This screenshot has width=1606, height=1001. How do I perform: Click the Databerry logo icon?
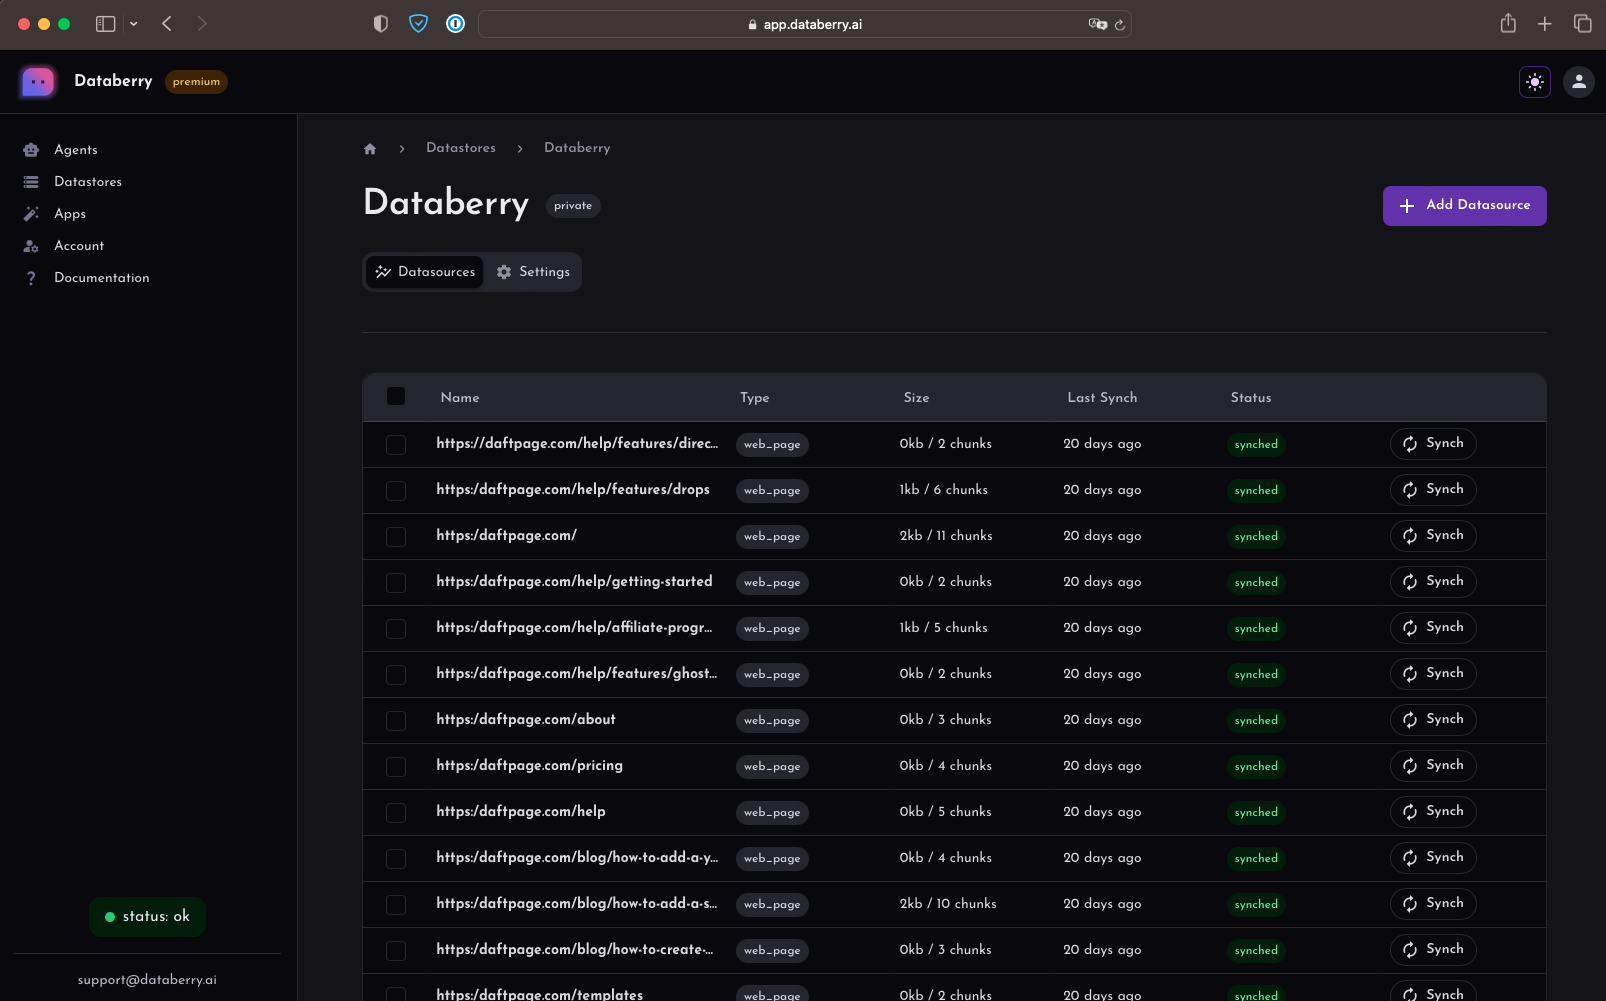pos(38,82)
